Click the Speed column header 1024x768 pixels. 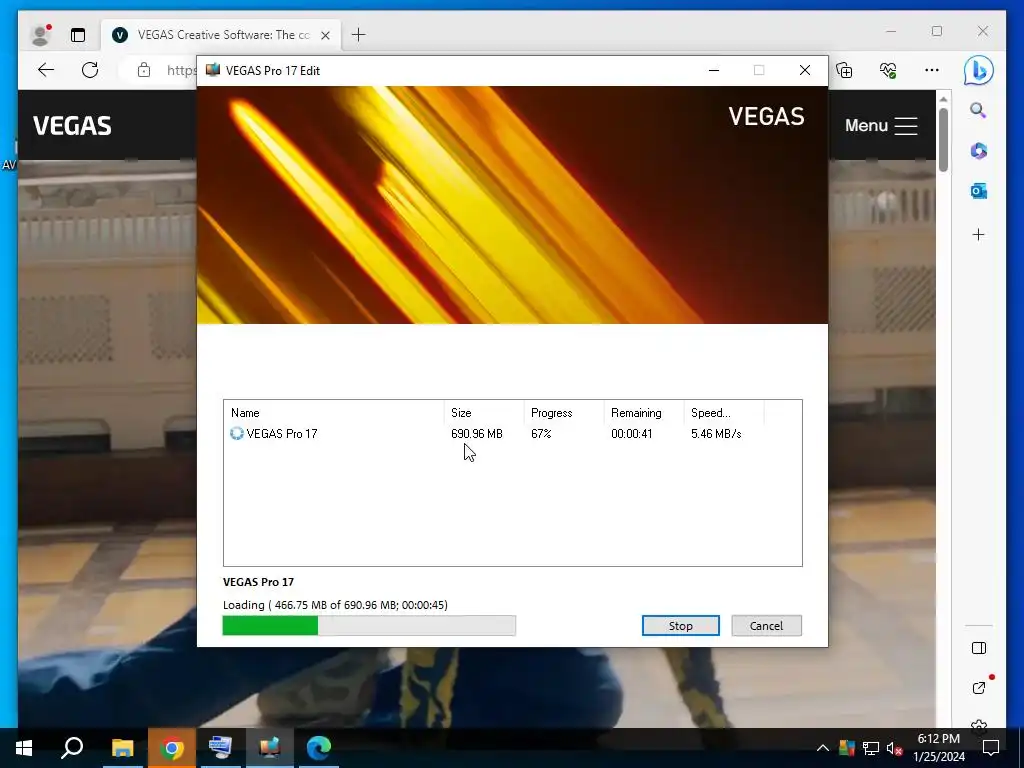(x=724, y=413)
